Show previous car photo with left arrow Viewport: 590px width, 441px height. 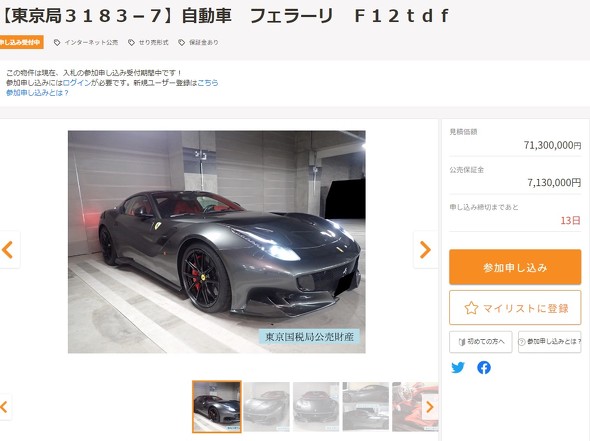[8, 249]
